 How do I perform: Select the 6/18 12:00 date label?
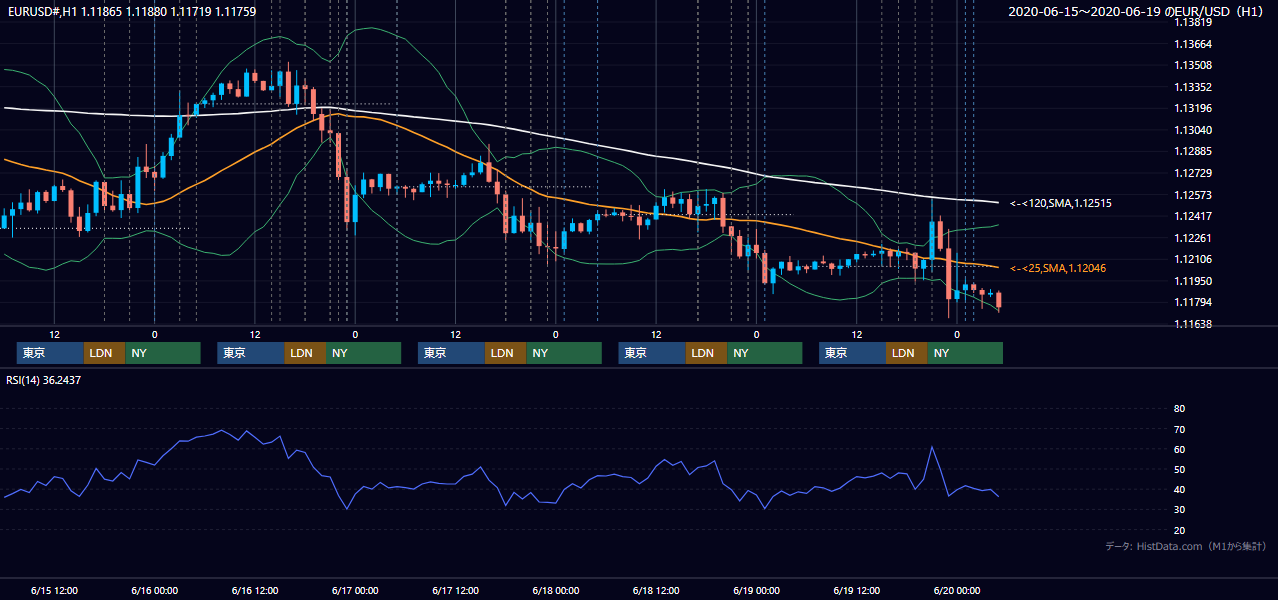click(656, 590)
